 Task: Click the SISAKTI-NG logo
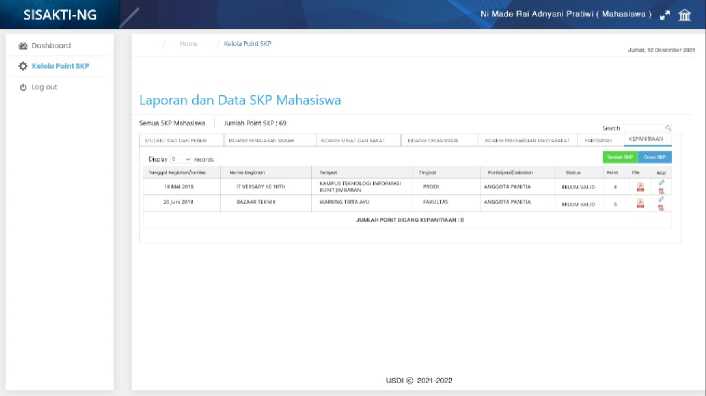point(60,15)
